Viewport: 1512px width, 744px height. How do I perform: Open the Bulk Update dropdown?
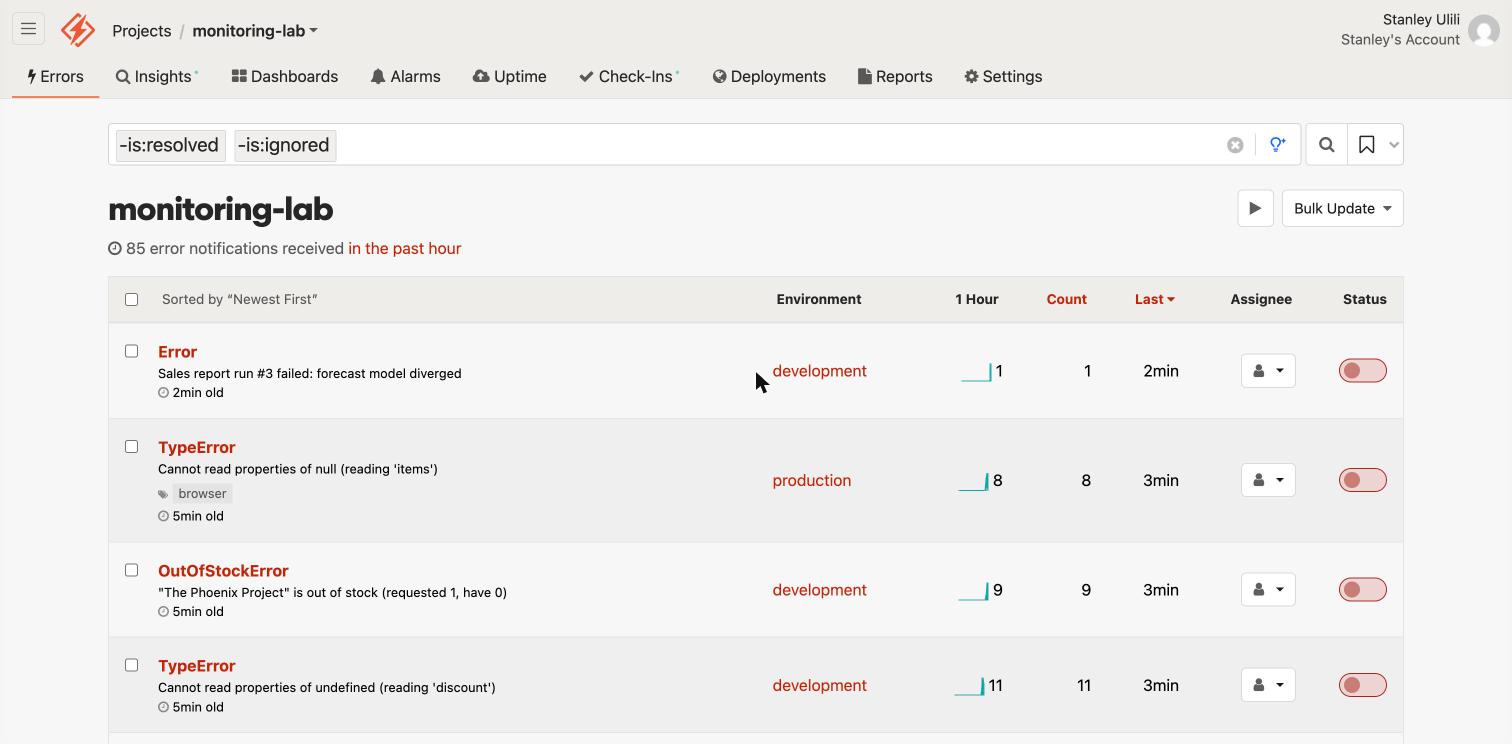tap(1342, 208)
